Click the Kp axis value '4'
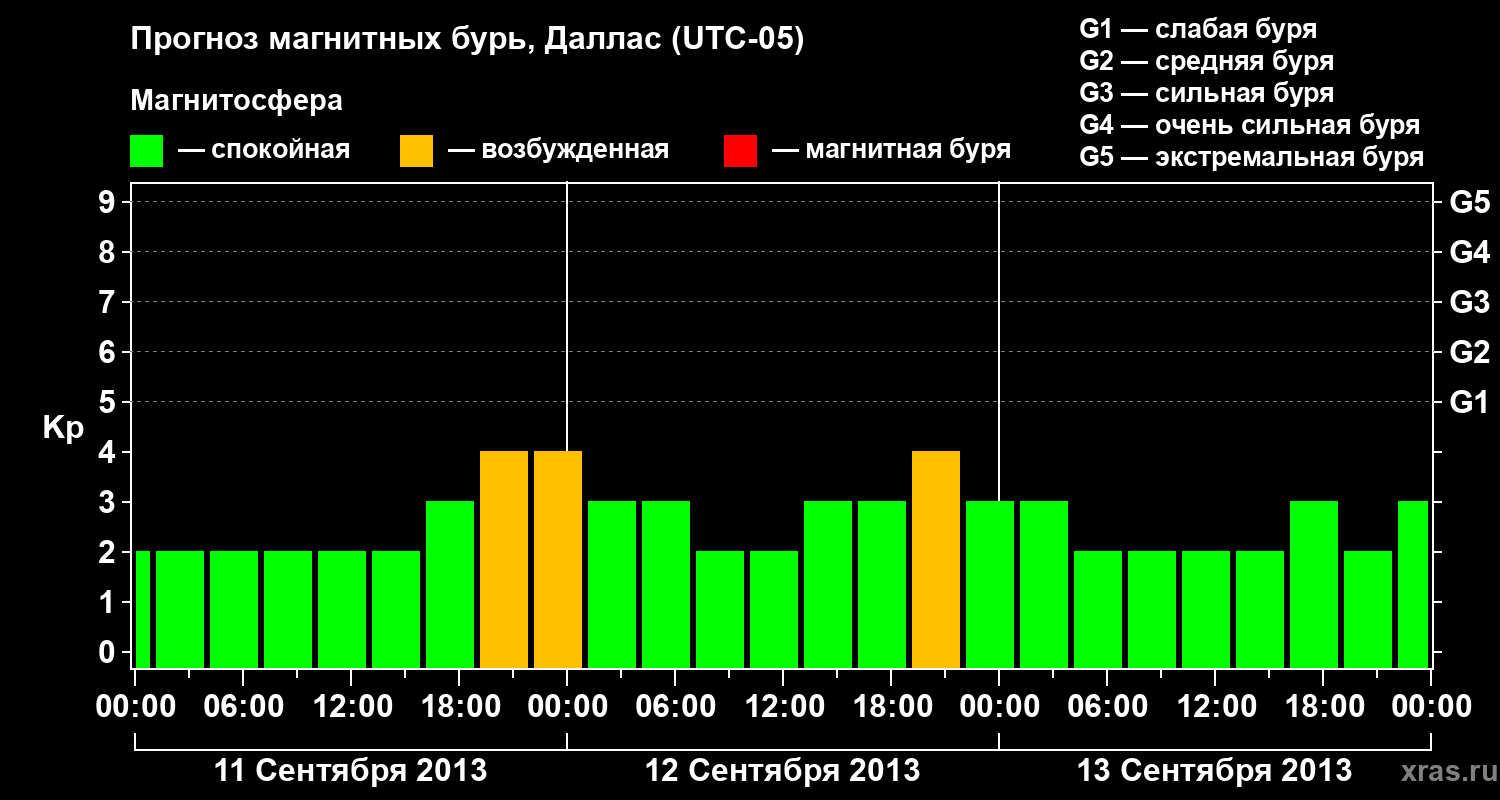 coord(109,453)
